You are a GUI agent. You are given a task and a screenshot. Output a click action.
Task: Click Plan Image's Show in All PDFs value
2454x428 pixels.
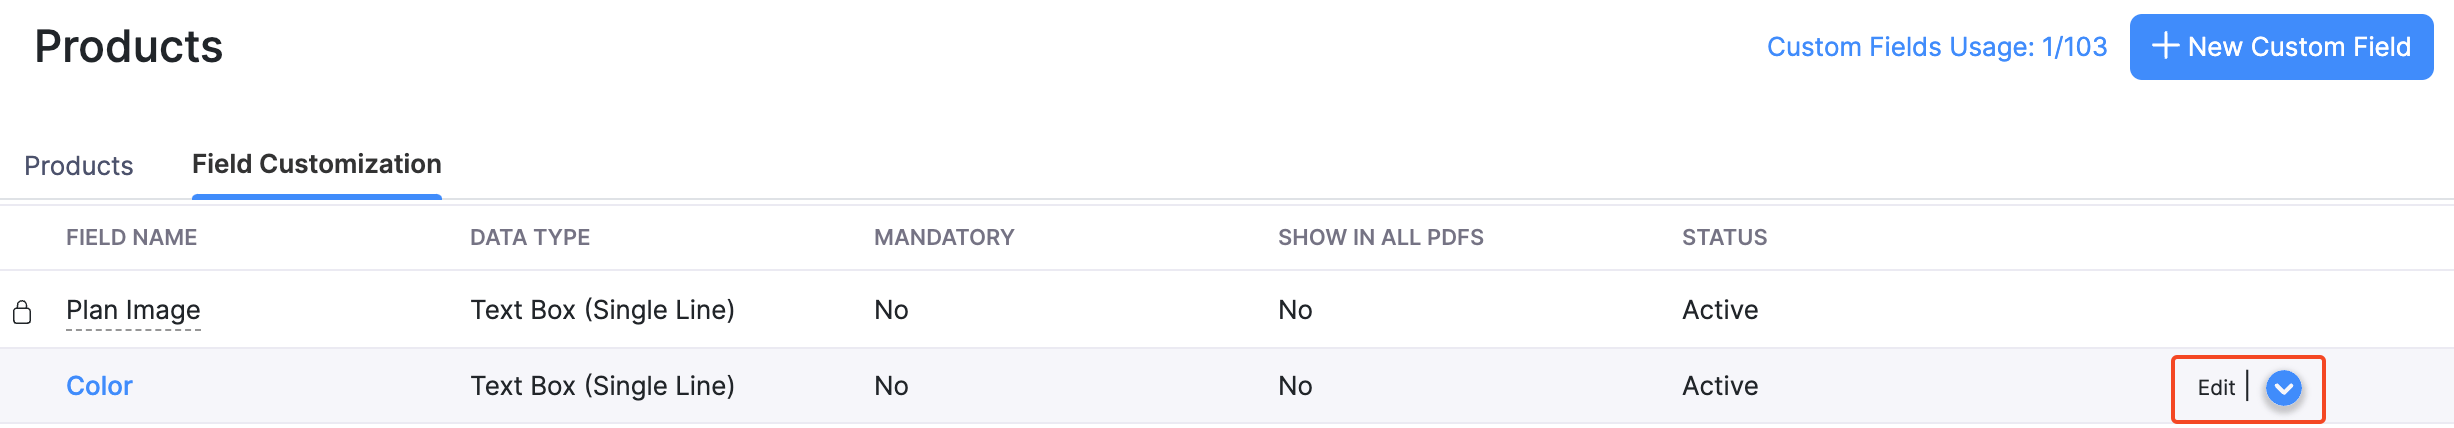coord(1295,310)
